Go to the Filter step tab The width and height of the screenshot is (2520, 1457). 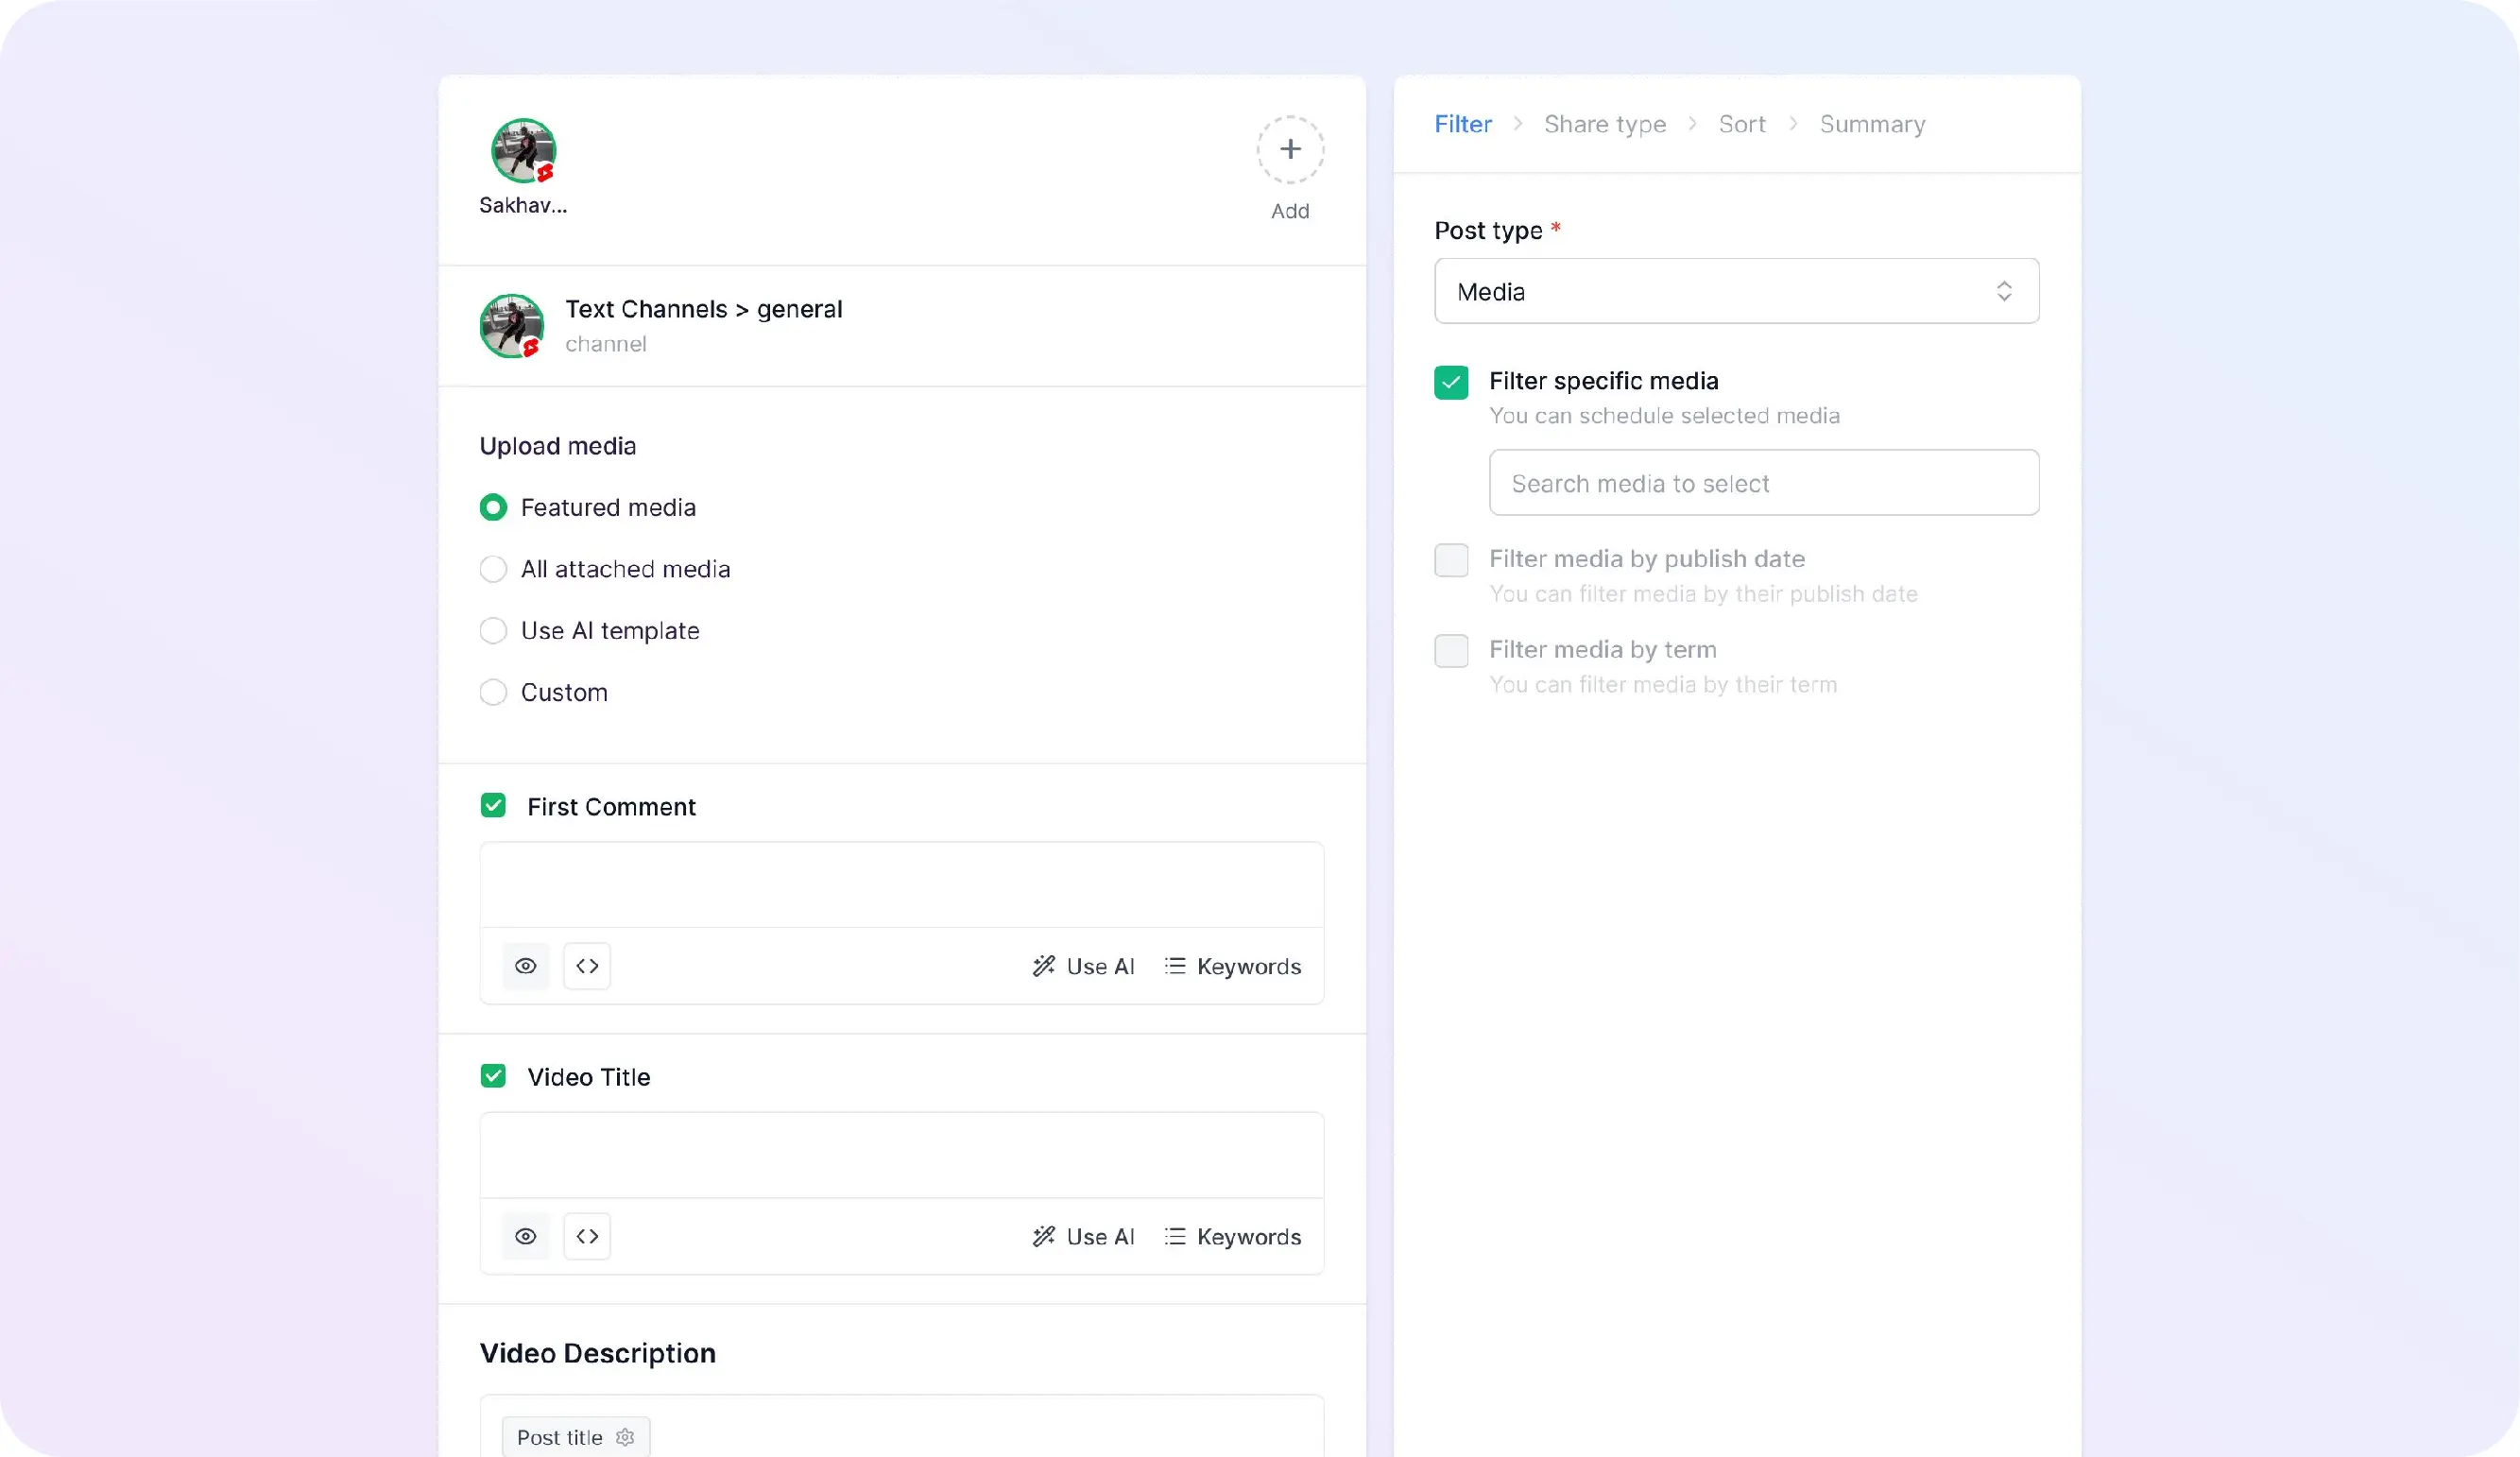[1462, 124]
